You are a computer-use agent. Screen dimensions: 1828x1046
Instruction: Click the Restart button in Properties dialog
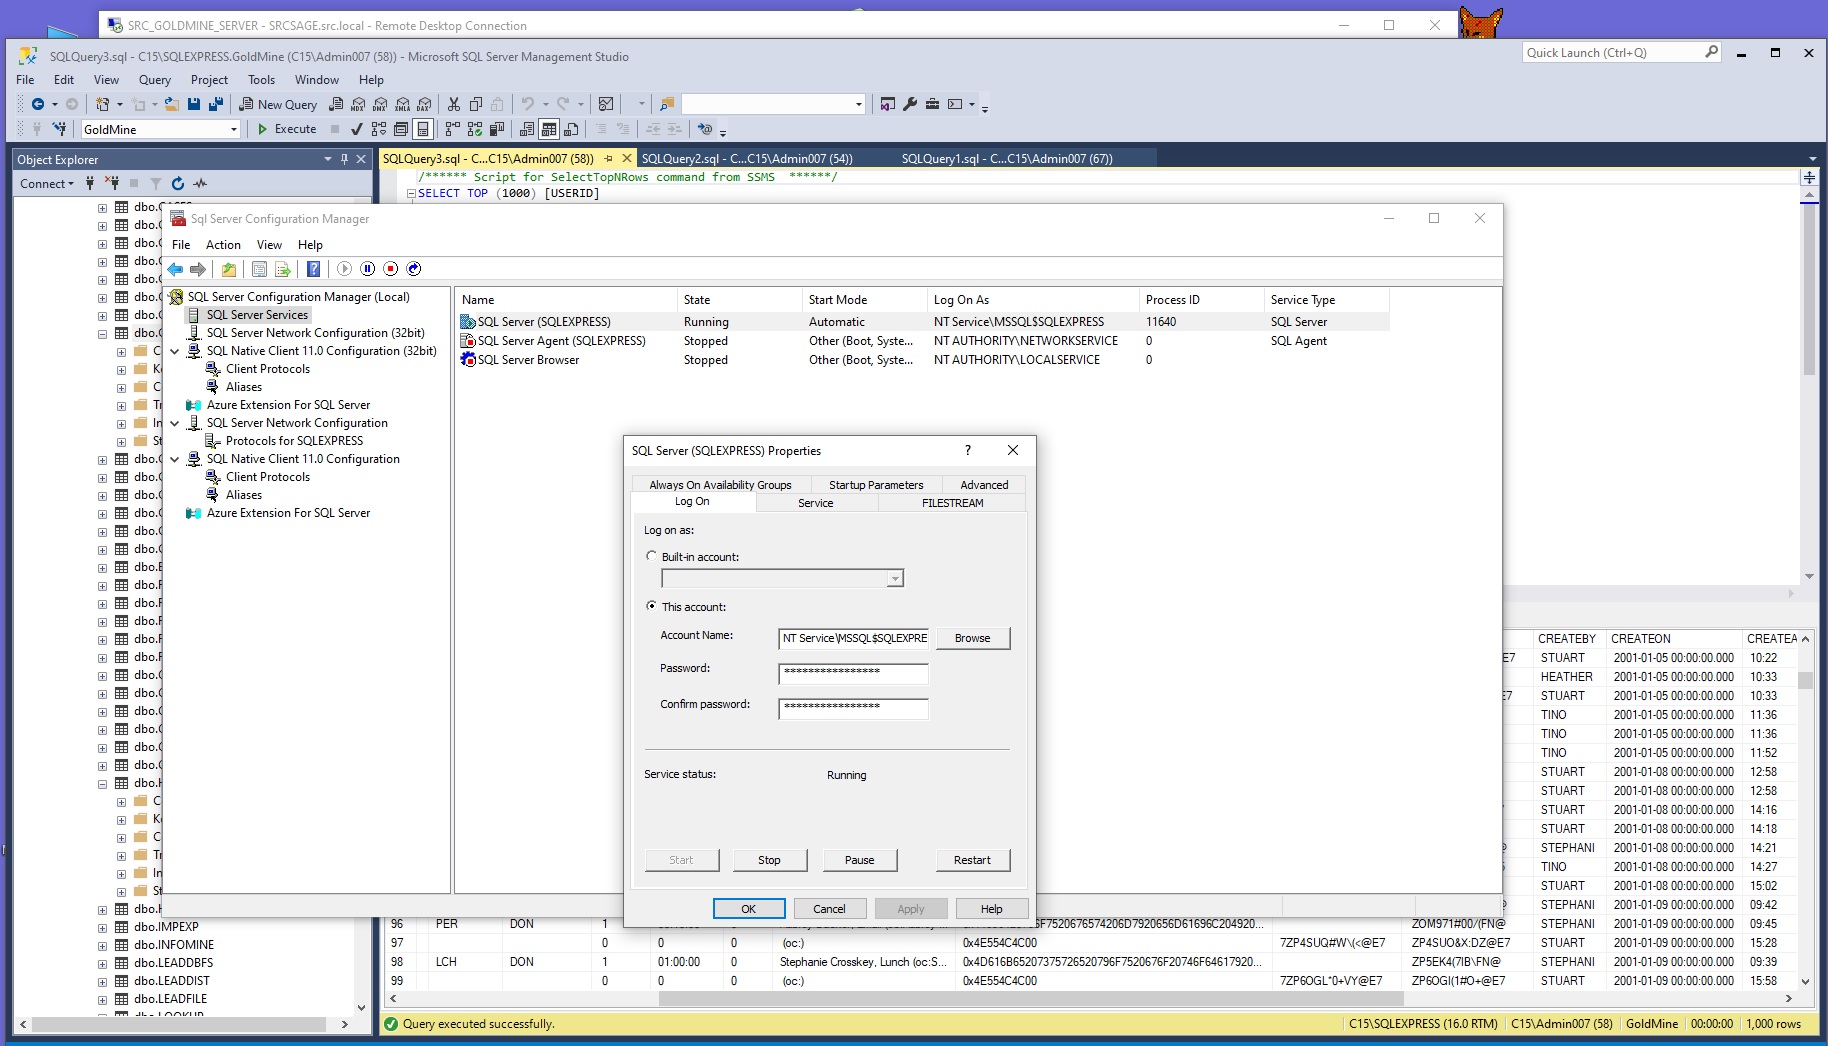coord(972,860)
